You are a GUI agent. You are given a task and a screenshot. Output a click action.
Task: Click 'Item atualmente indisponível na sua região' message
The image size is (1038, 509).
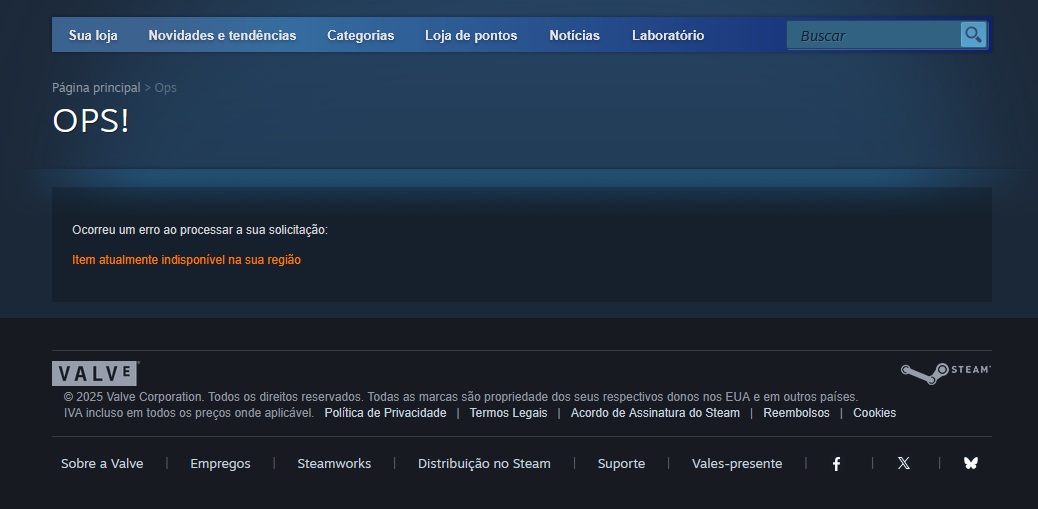tap(187, 260)
